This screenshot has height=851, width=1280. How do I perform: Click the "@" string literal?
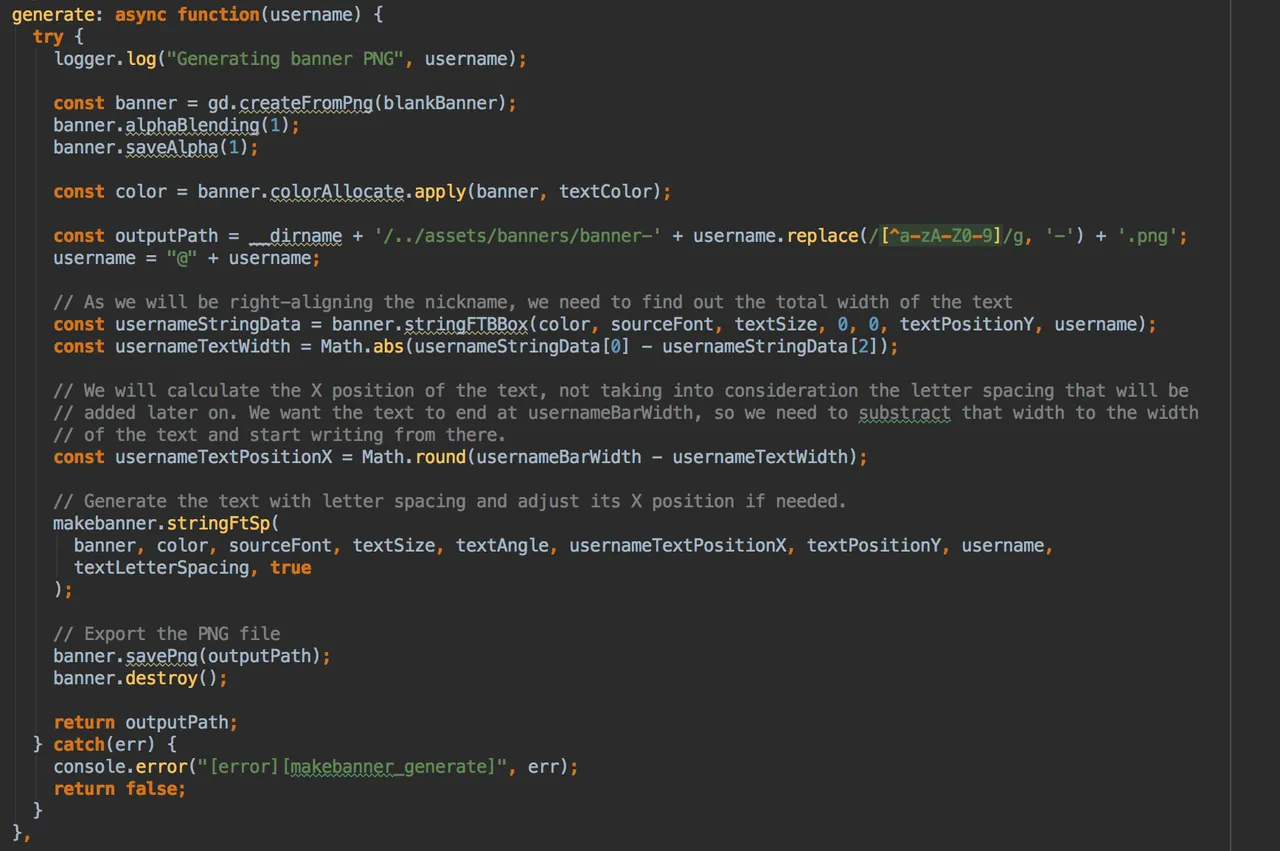tap(182, 258)
